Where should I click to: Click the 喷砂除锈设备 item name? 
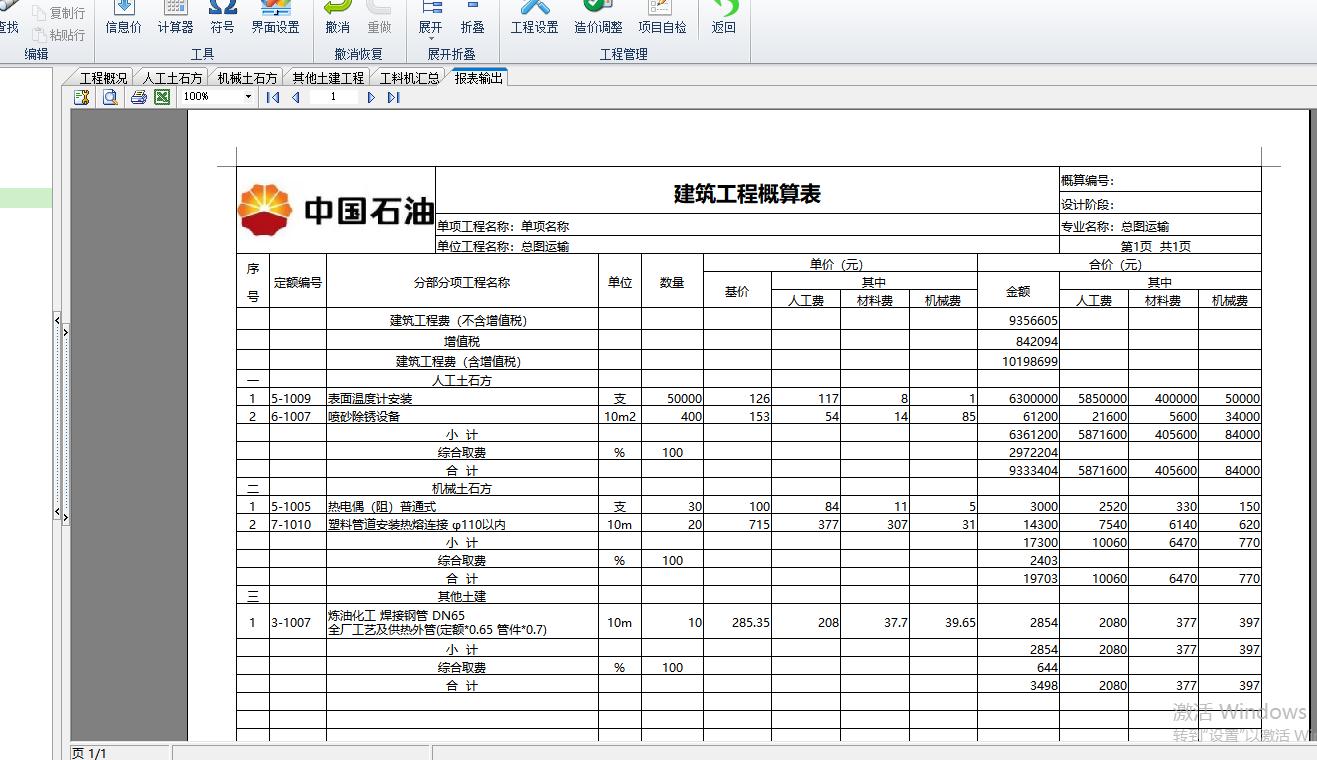(x=364, y=416)
